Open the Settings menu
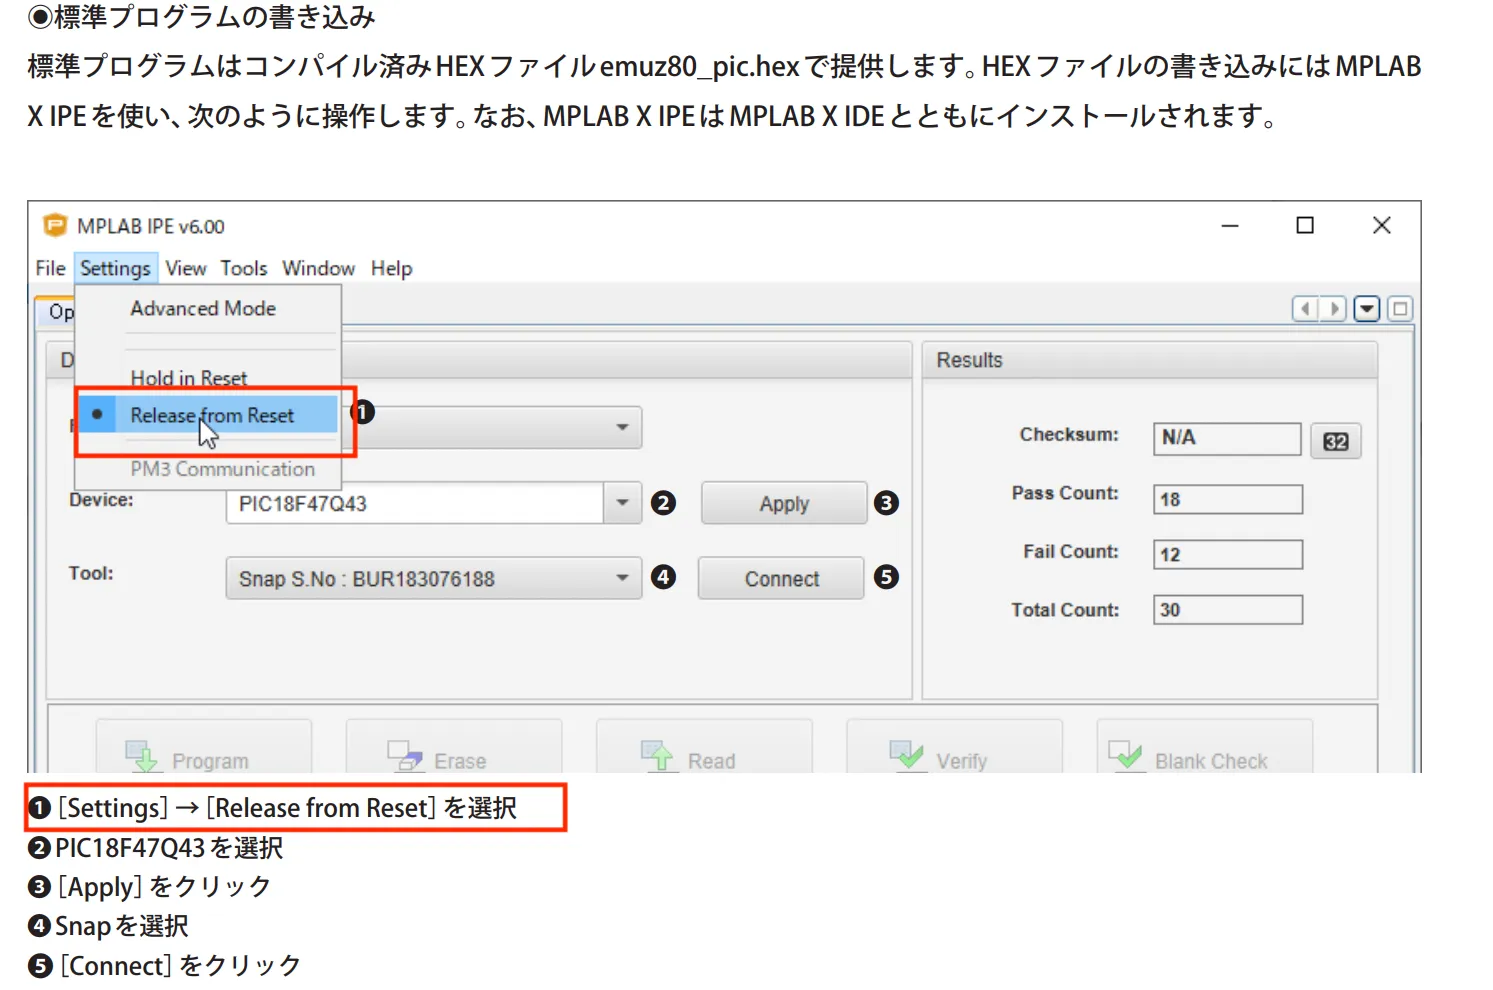 (115, 268)
